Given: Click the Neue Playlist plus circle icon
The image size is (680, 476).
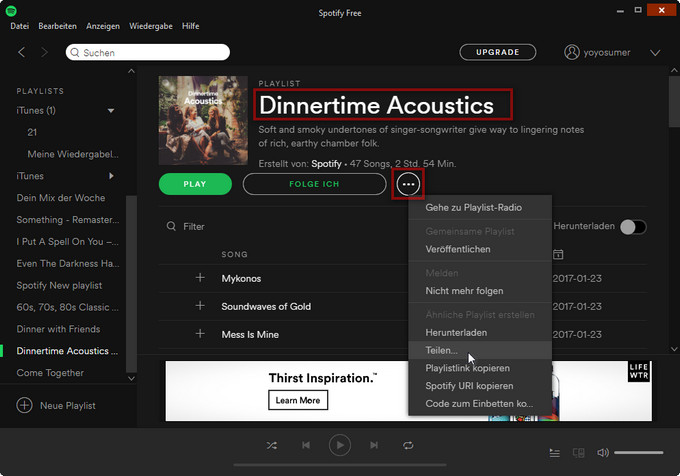Looking at the screenshot, I should click(x=24, y=405).
